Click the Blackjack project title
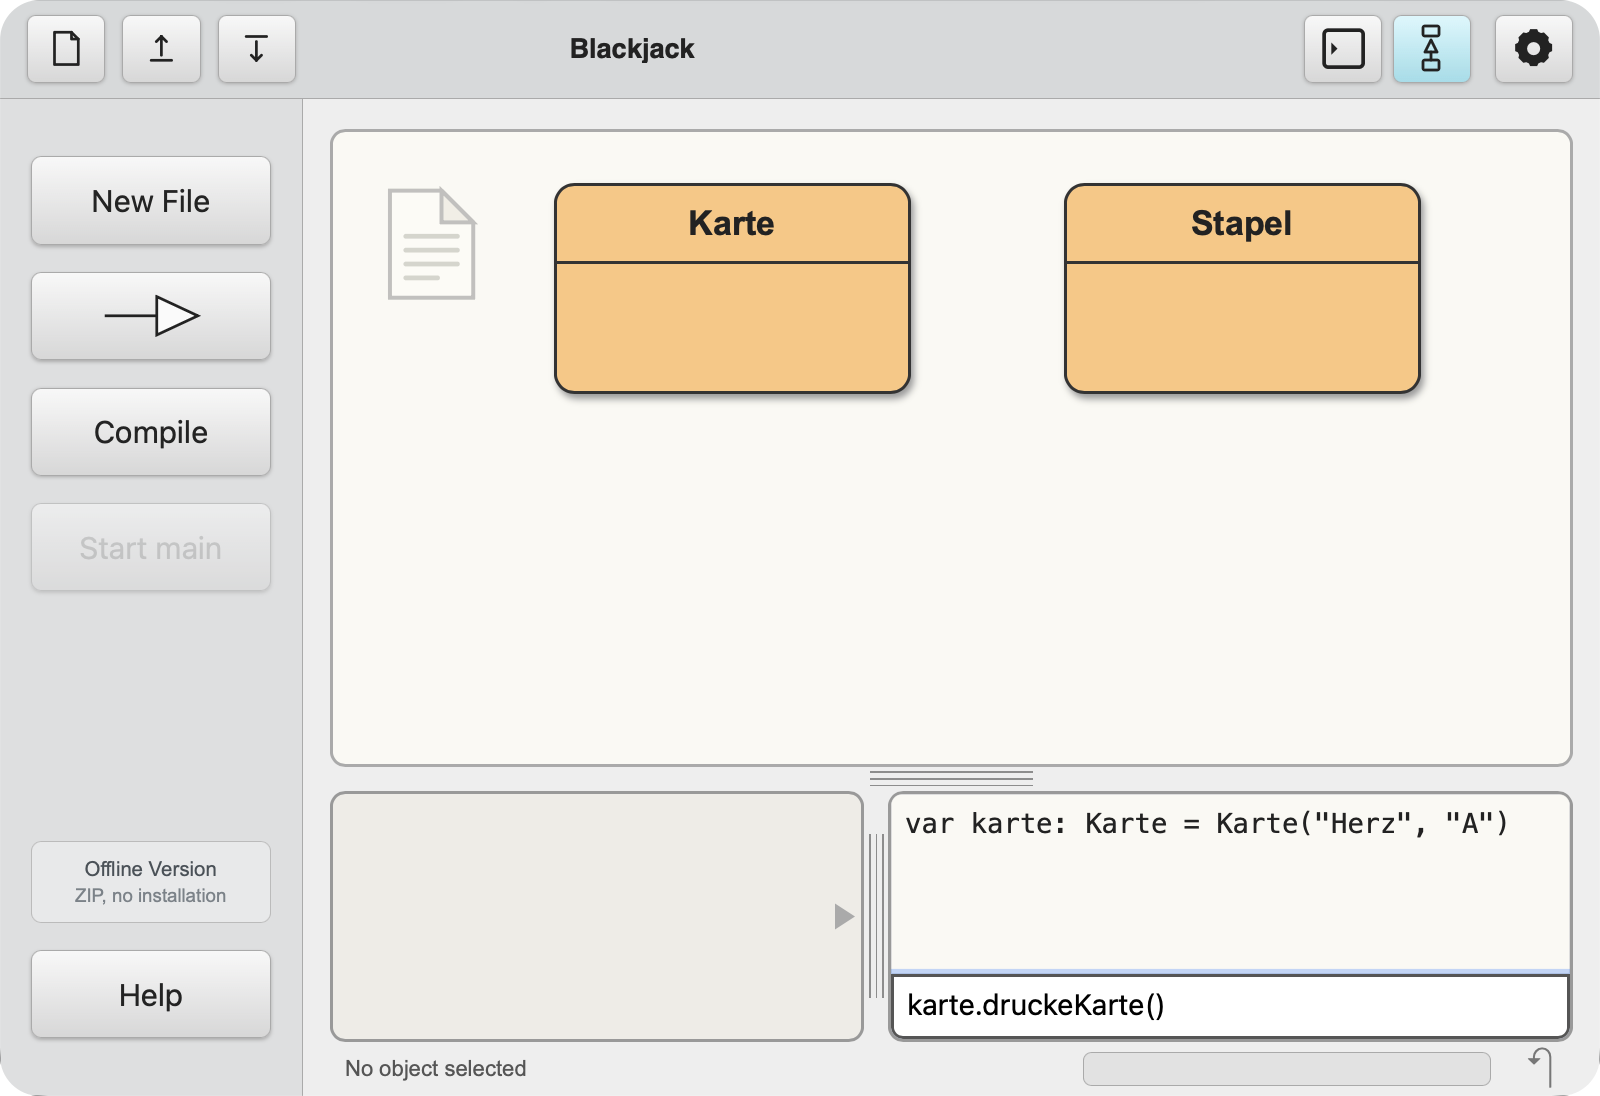The image size is (1600, 1096). pos(632,49)
